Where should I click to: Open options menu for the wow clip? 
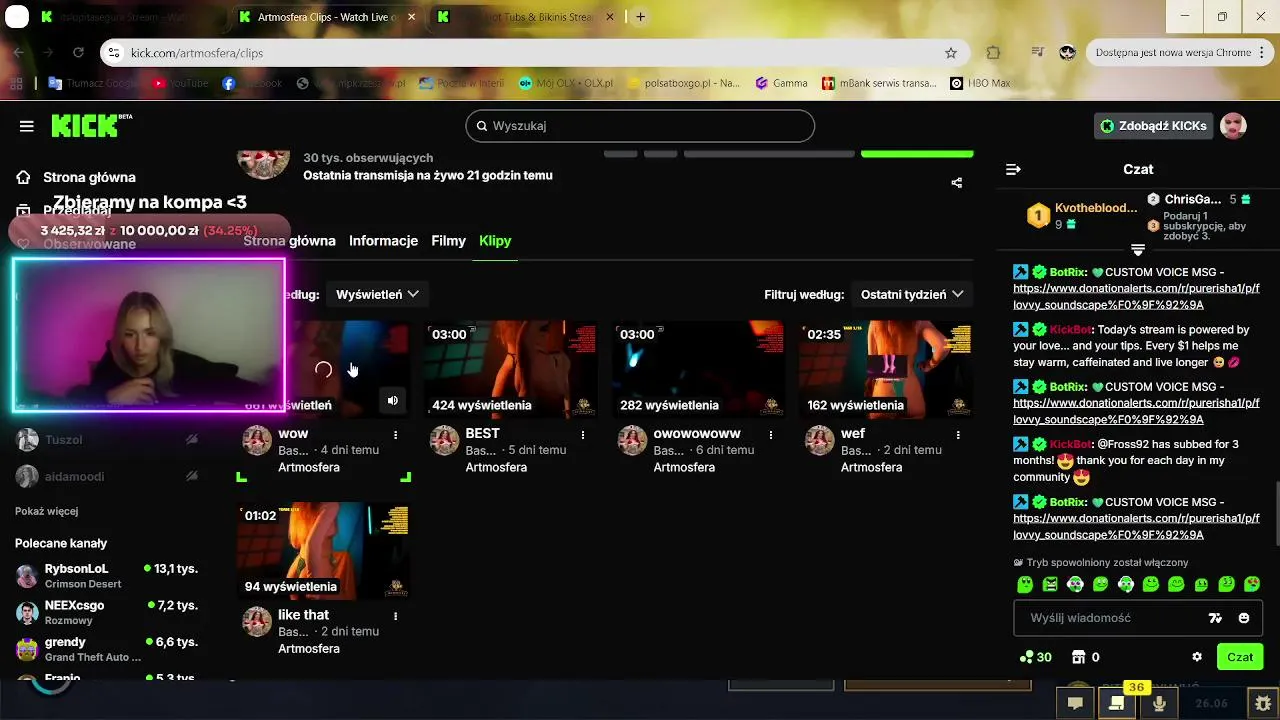[396, 435]
